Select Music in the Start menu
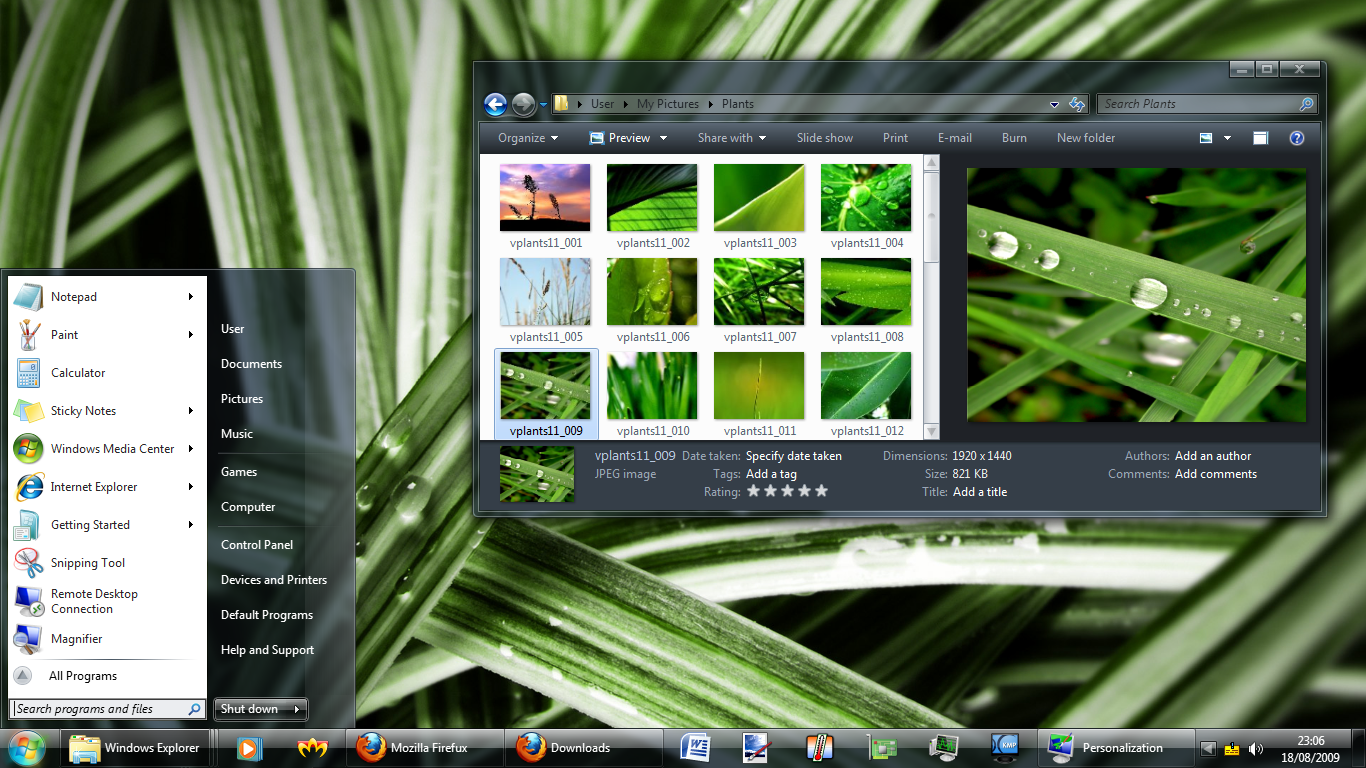Image resolution: width=1366 pixels, height=768 pixels. tap(237, 434)
